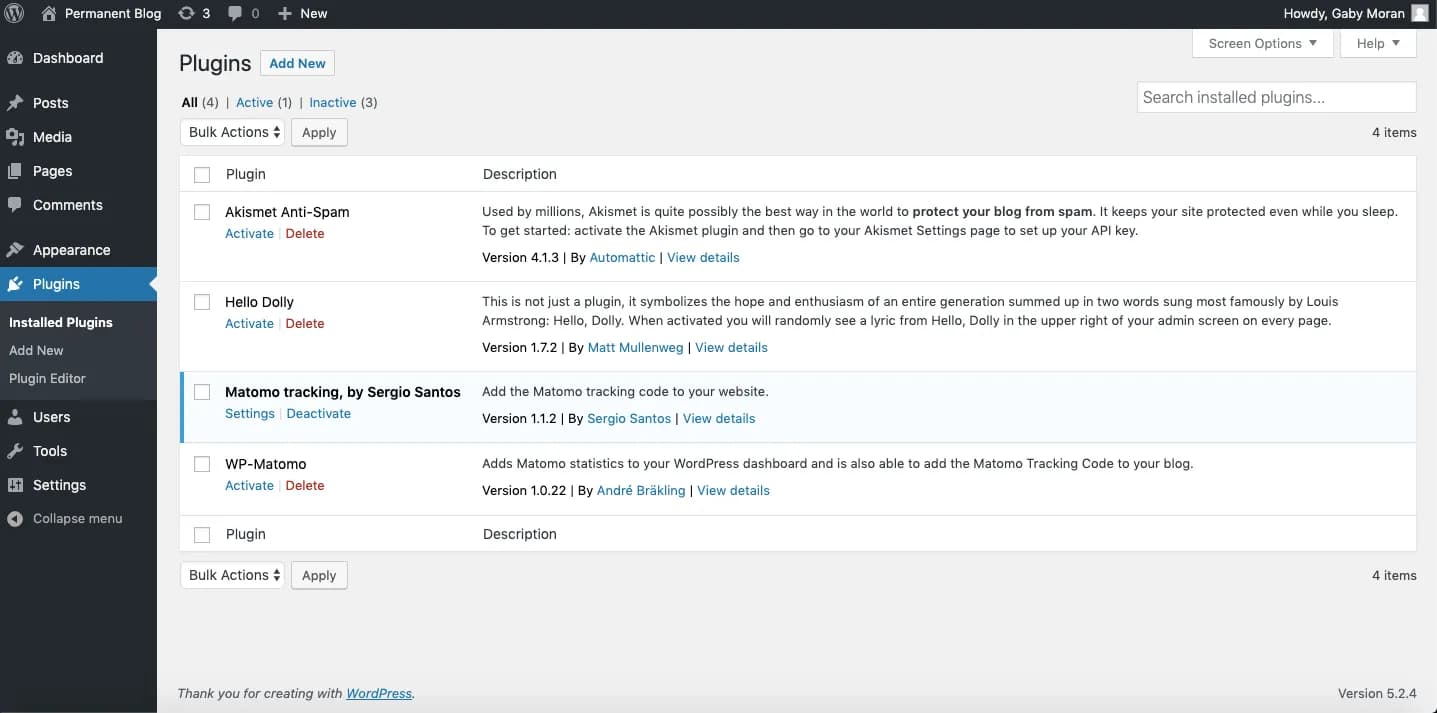
Task: Click the Permanent Blog site name
Action: pos(113,14)
